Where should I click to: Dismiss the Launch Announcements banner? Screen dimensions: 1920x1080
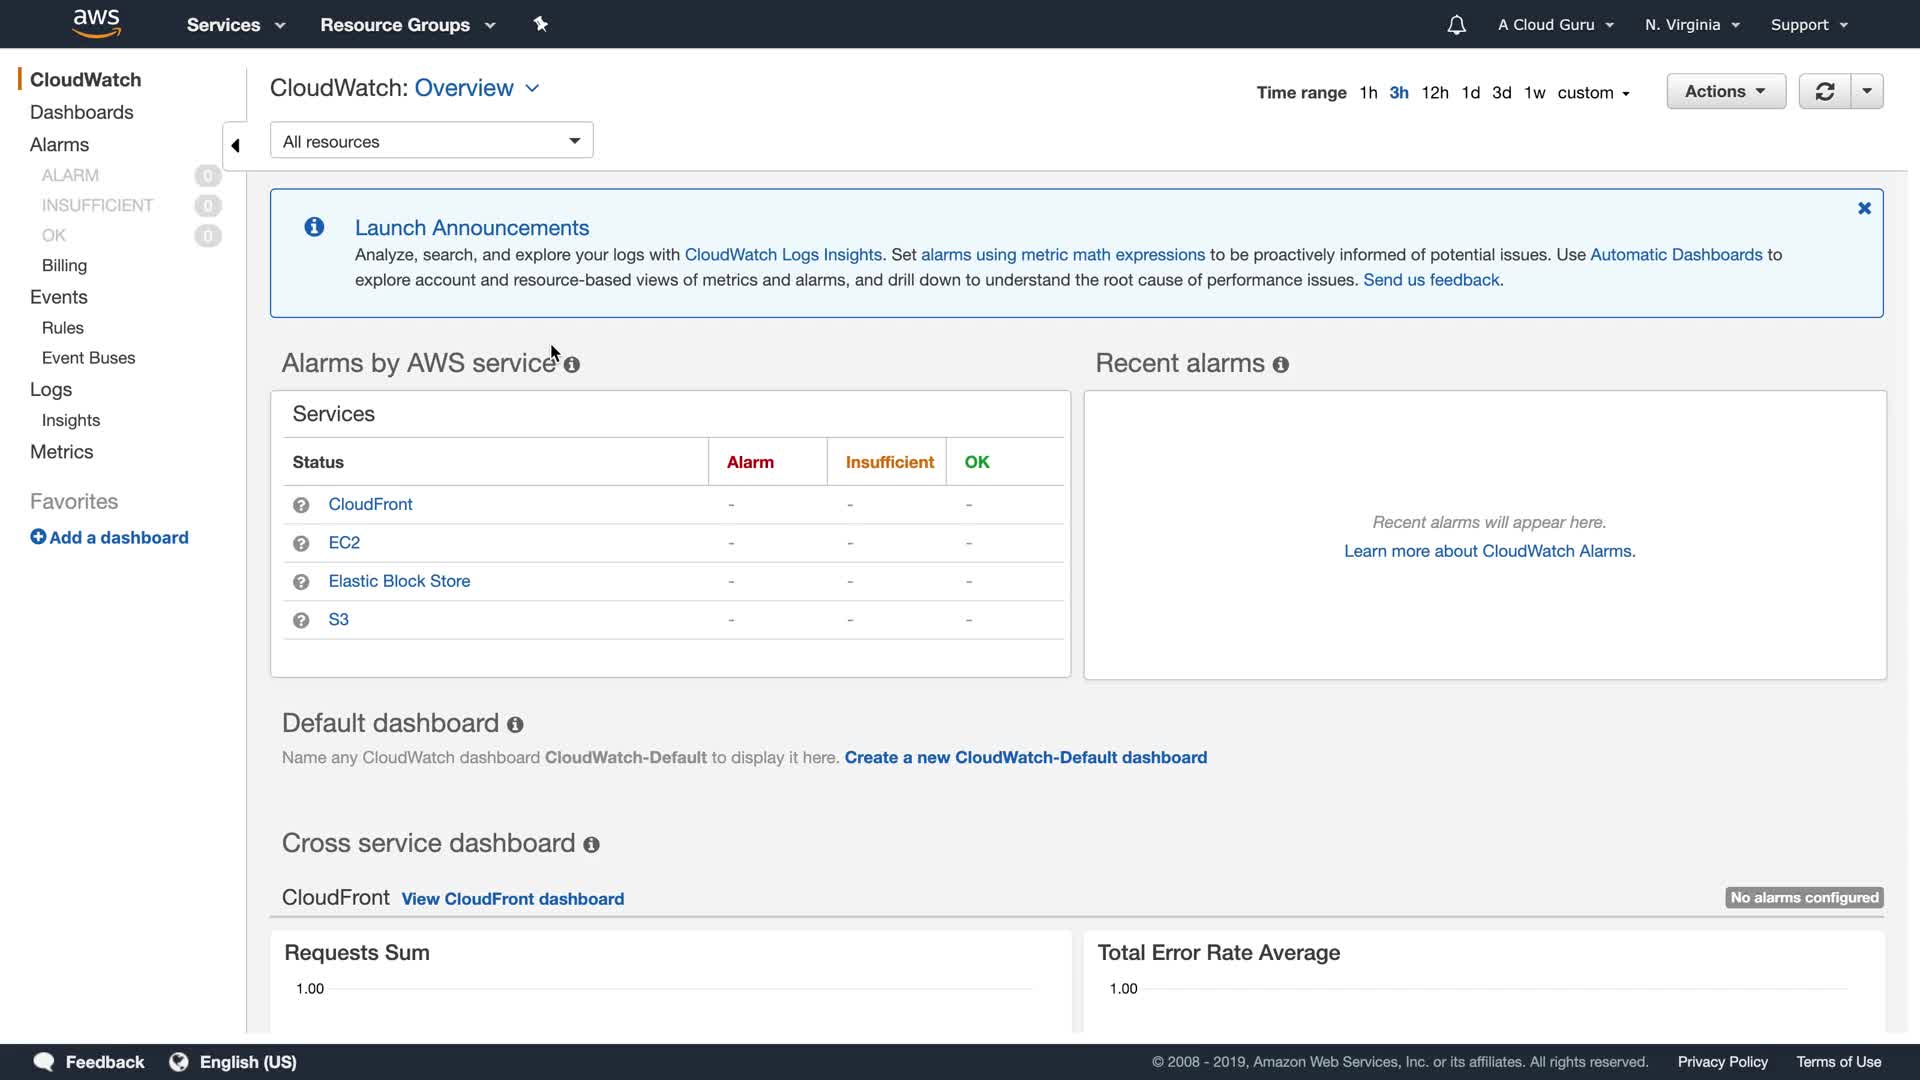pos(1864,208)
